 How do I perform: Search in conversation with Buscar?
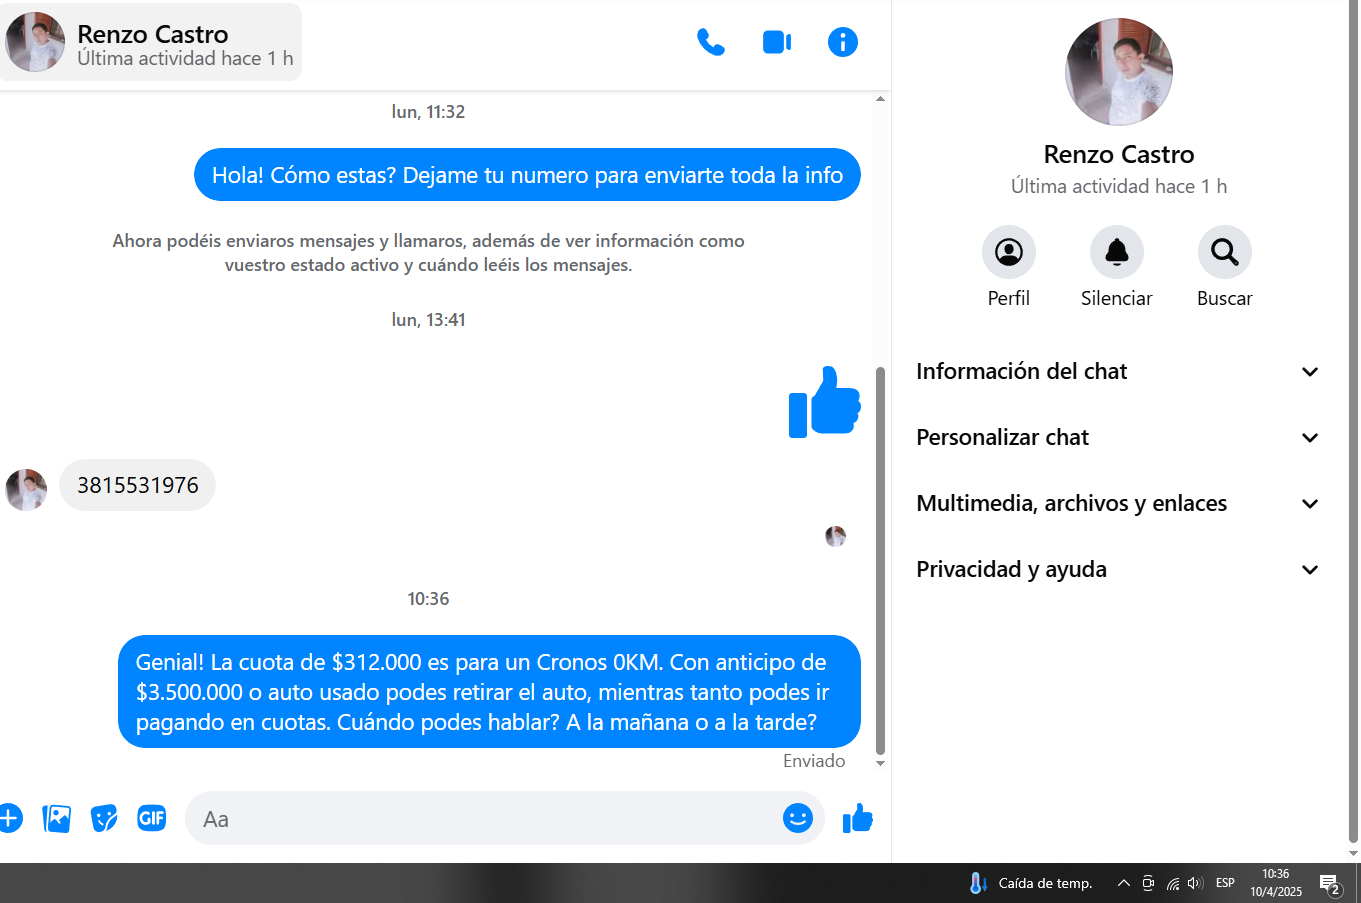point(1224,252)
